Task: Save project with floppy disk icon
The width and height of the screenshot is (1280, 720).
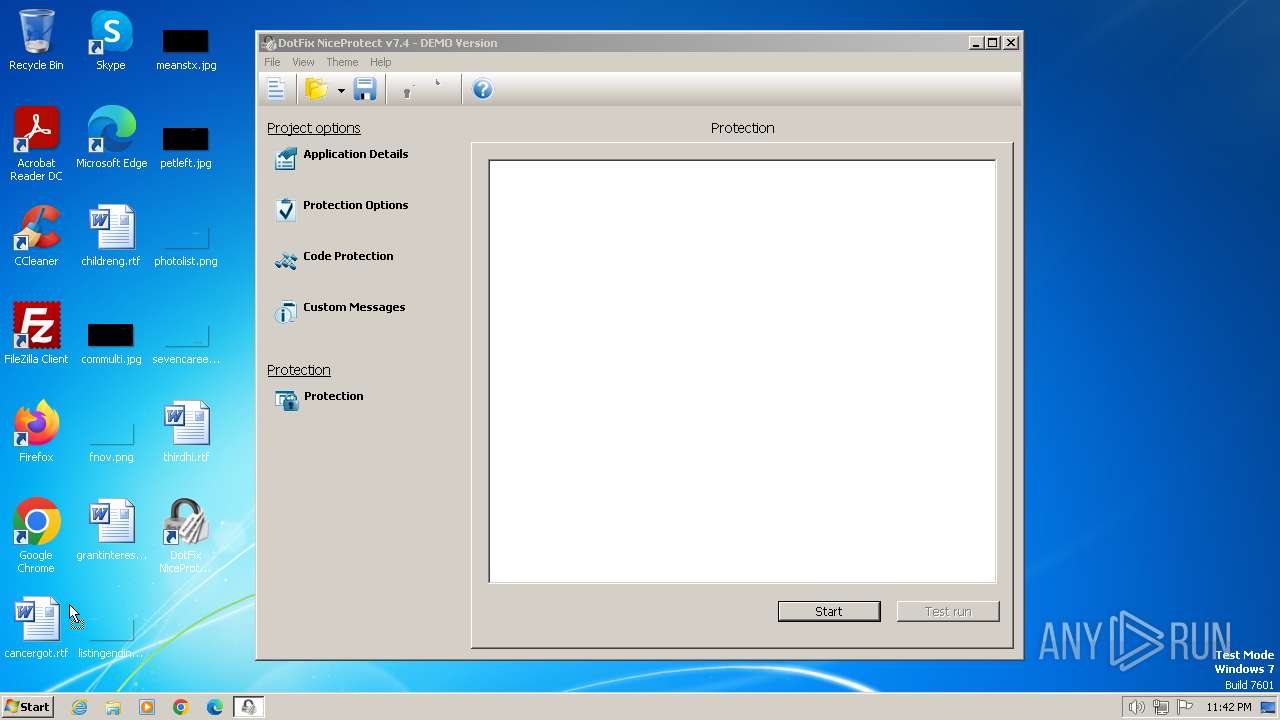Action: tap(365, 89)
